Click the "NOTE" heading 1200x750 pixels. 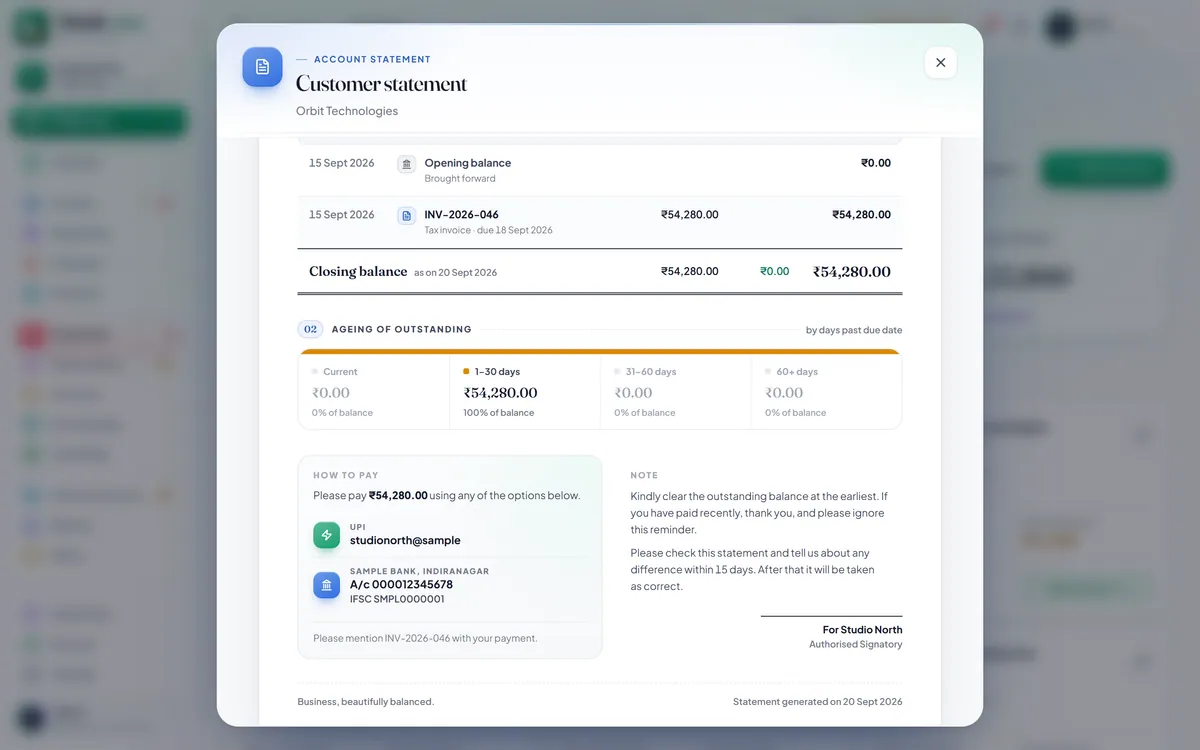point(645,476)
